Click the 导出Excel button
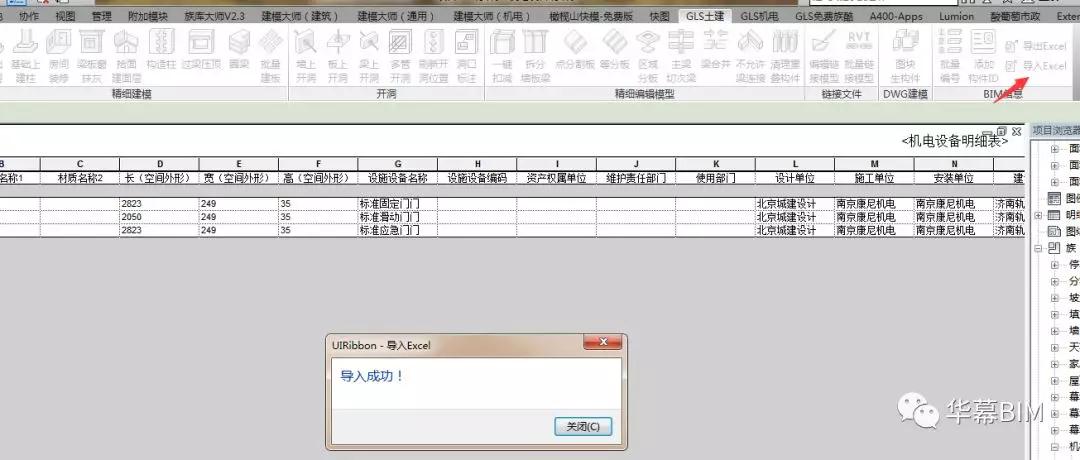The width and height of the screenshot is (1080, 460). point(1036,46)
